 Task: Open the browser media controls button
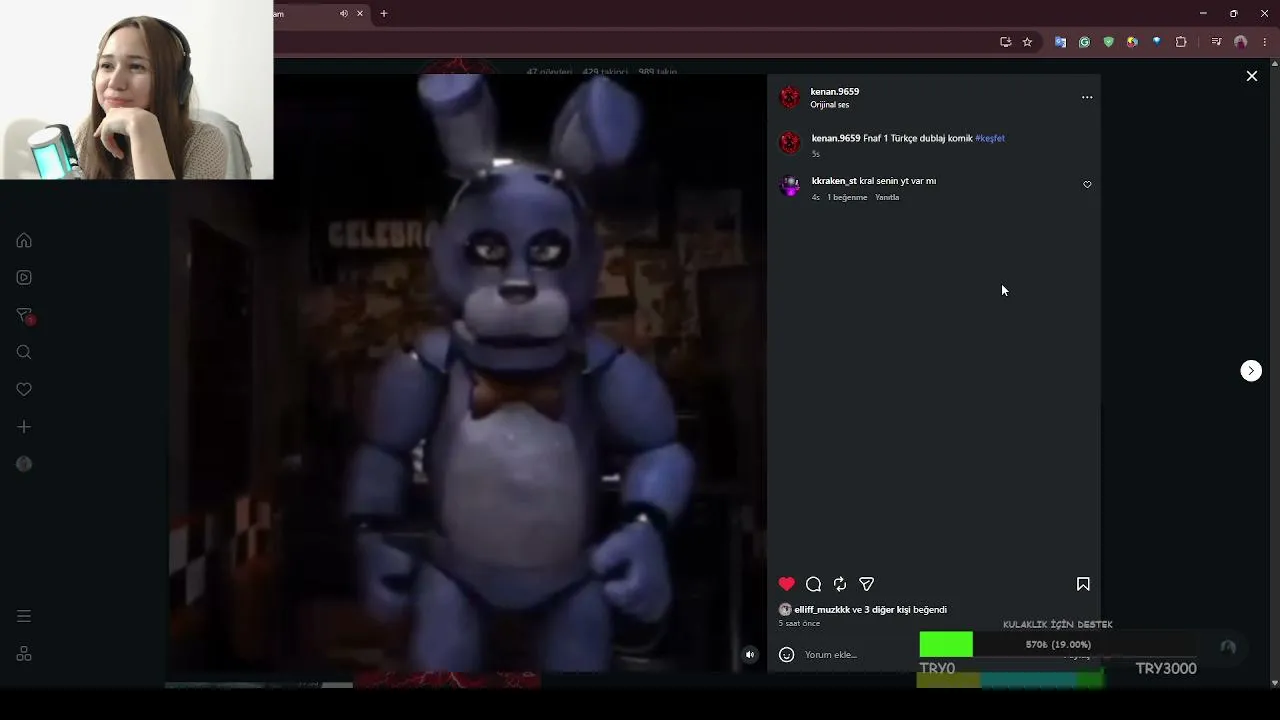tap(1216, 42)
